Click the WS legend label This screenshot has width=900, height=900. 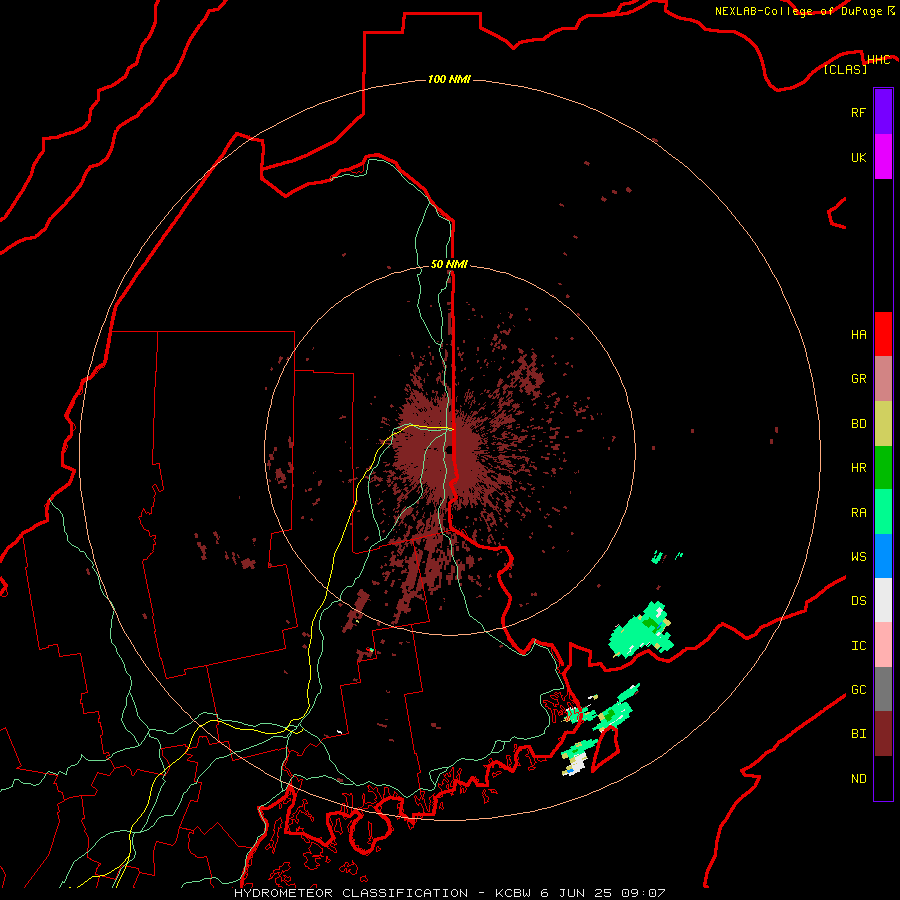click(x=858, y=557)
